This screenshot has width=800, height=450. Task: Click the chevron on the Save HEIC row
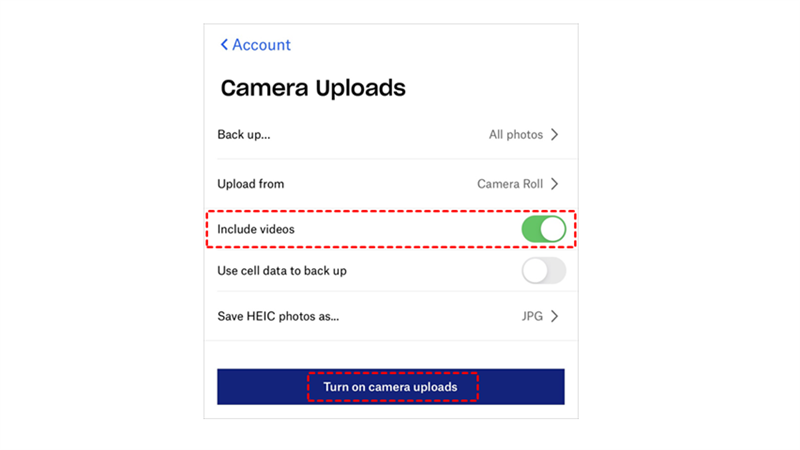[x=555, y=316]
